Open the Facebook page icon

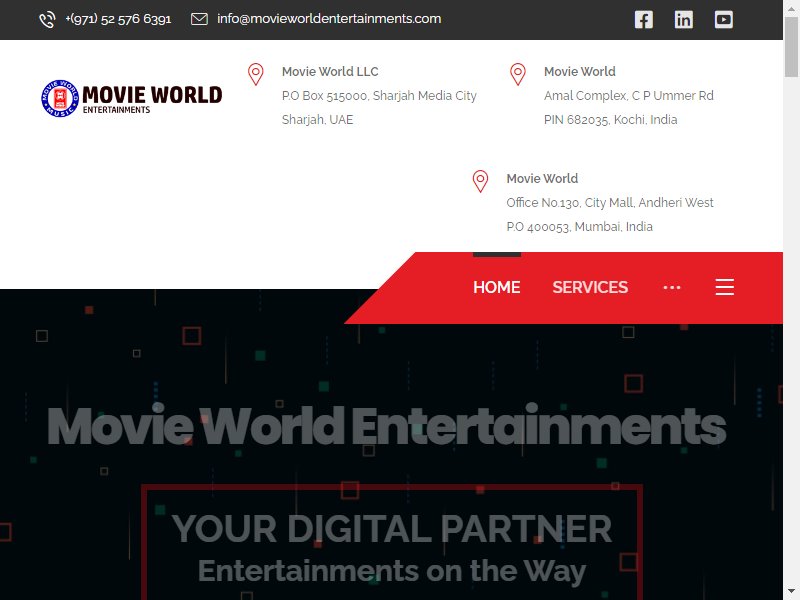pyautogui.click(x=644, y=20)
